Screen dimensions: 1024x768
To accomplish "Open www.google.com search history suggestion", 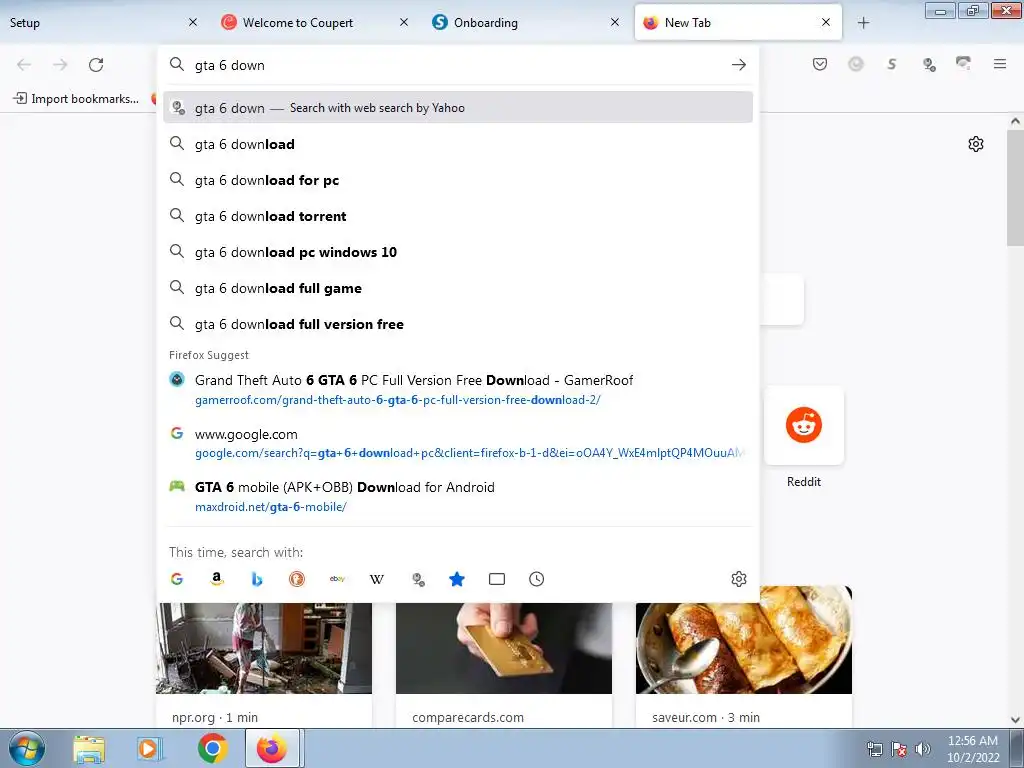I will point(458,443).
